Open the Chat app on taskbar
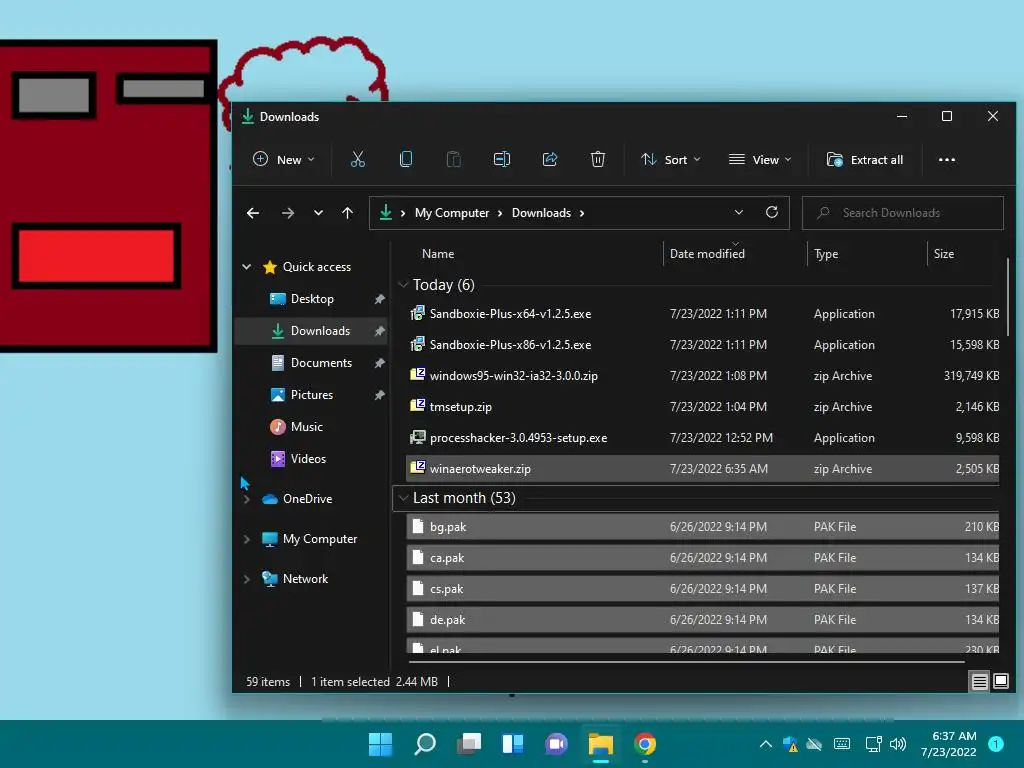The image size is (1024, 768). coord(556,744)
